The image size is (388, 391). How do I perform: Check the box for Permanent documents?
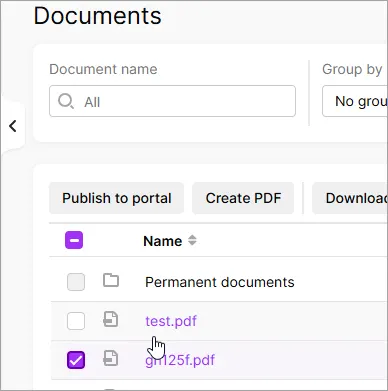point(76,282)
